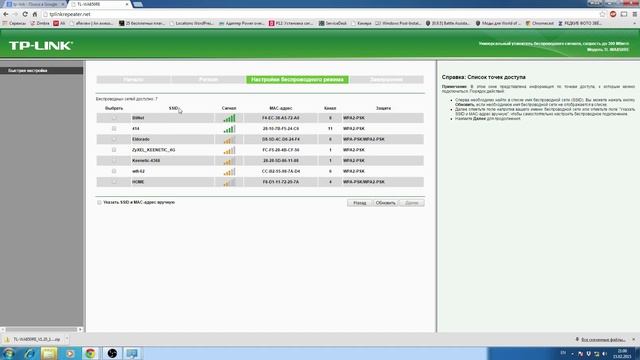Click the first wizard step tab
The width and height of the screenshot is (640, 360).
click(x=133, y=80)
